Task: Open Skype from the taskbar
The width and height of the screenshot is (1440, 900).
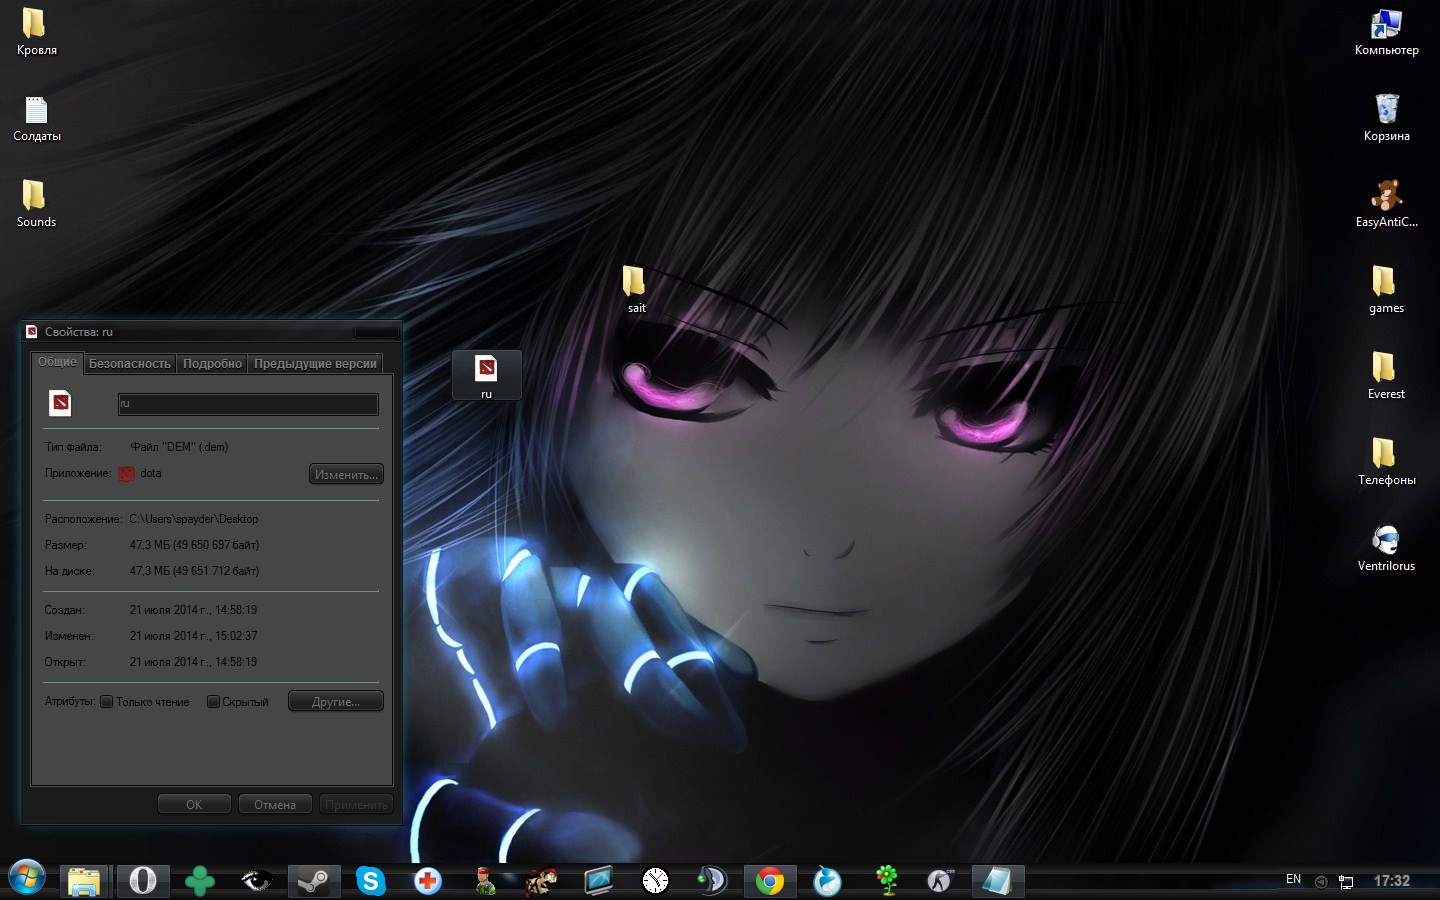Action: 371,881
